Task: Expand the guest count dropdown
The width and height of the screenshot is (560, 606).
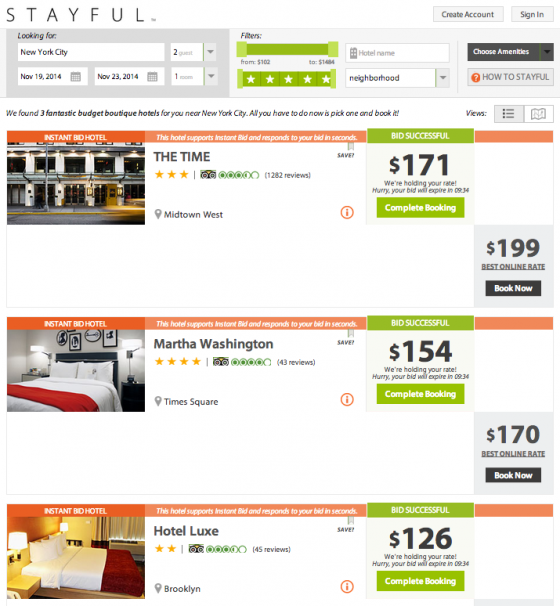Action: click(210, 52)
